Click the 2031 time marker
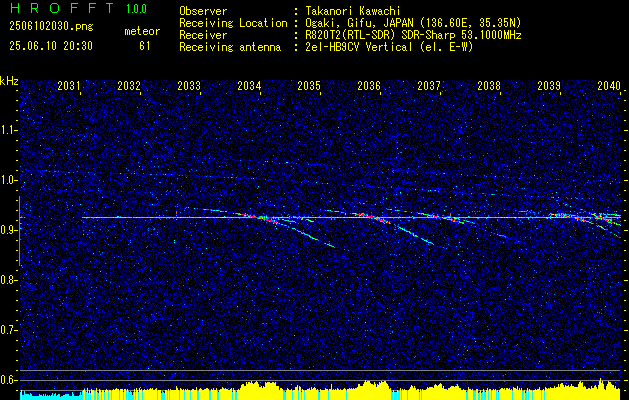 coord(69,85)
